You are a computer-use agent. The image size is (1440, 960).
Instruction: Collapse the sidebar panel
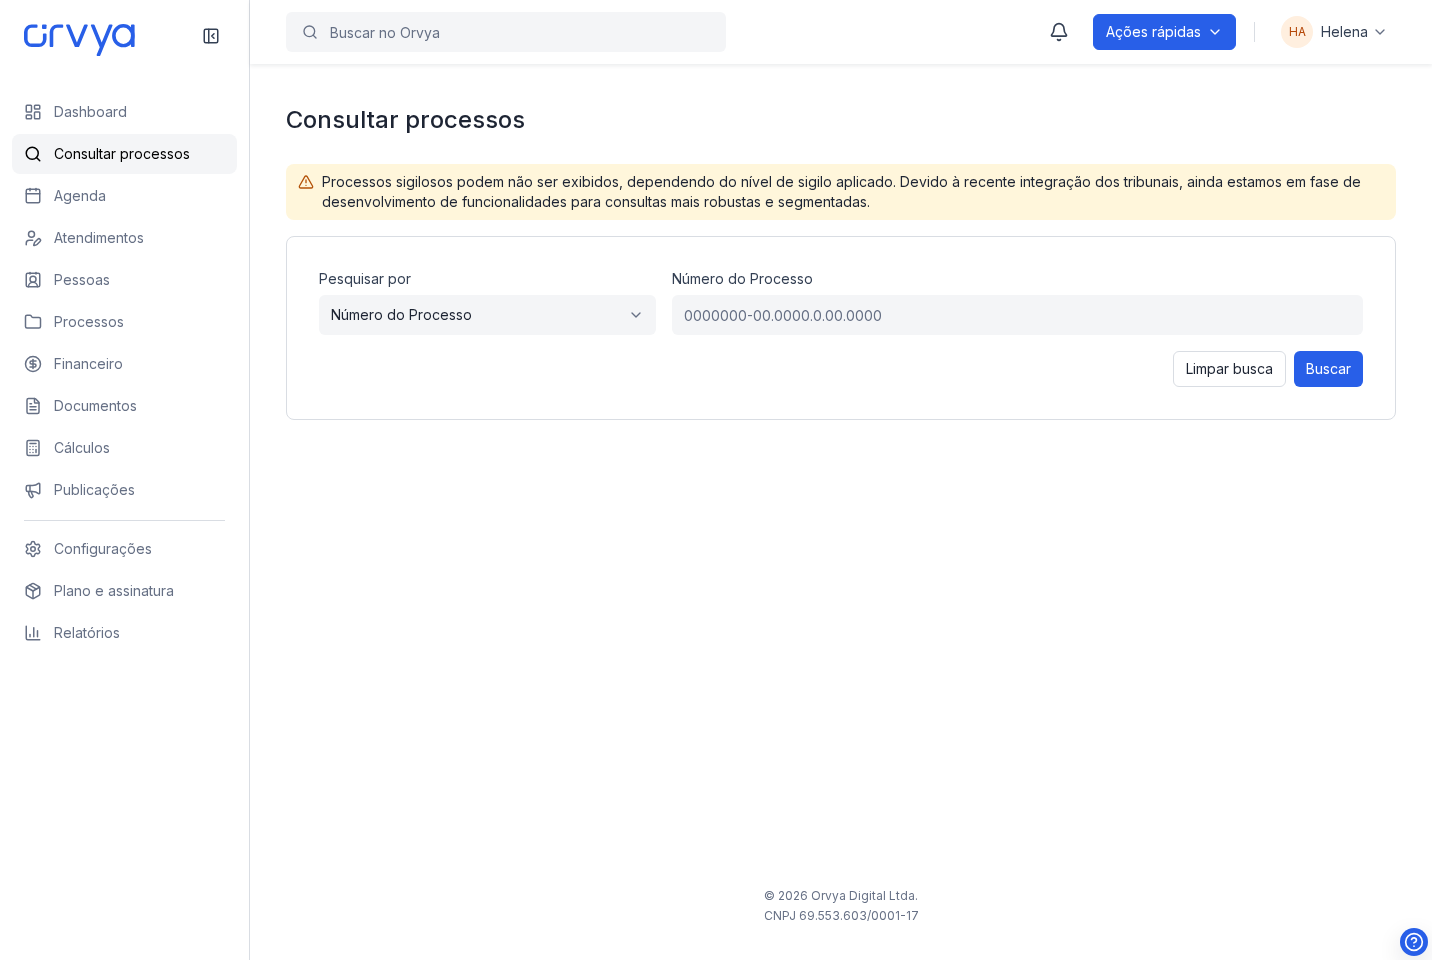(211, 36)
